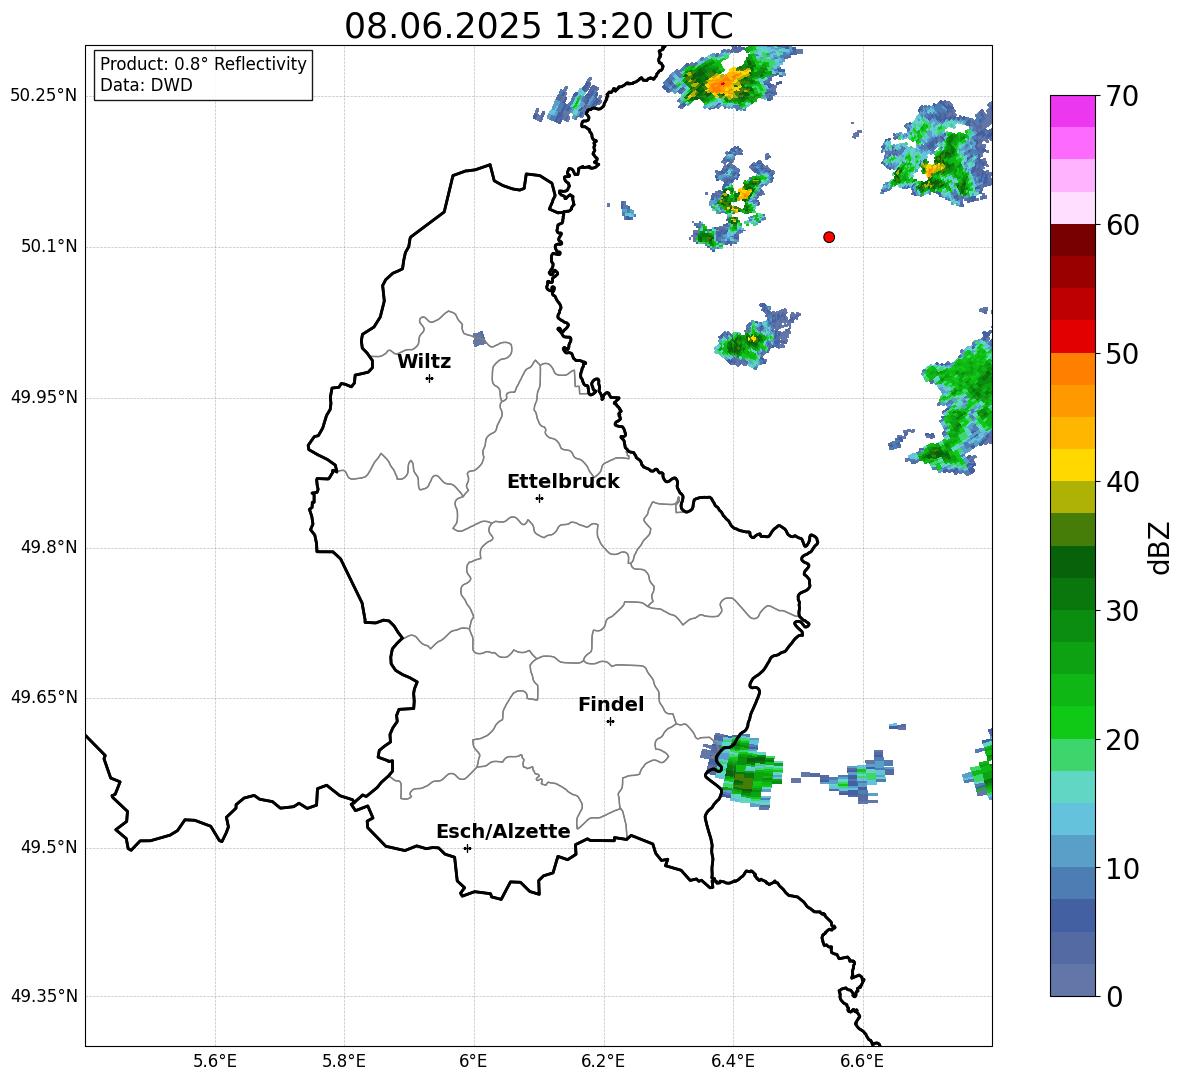Click the 6.4°E longitude label

click(x=732, y=1061)
